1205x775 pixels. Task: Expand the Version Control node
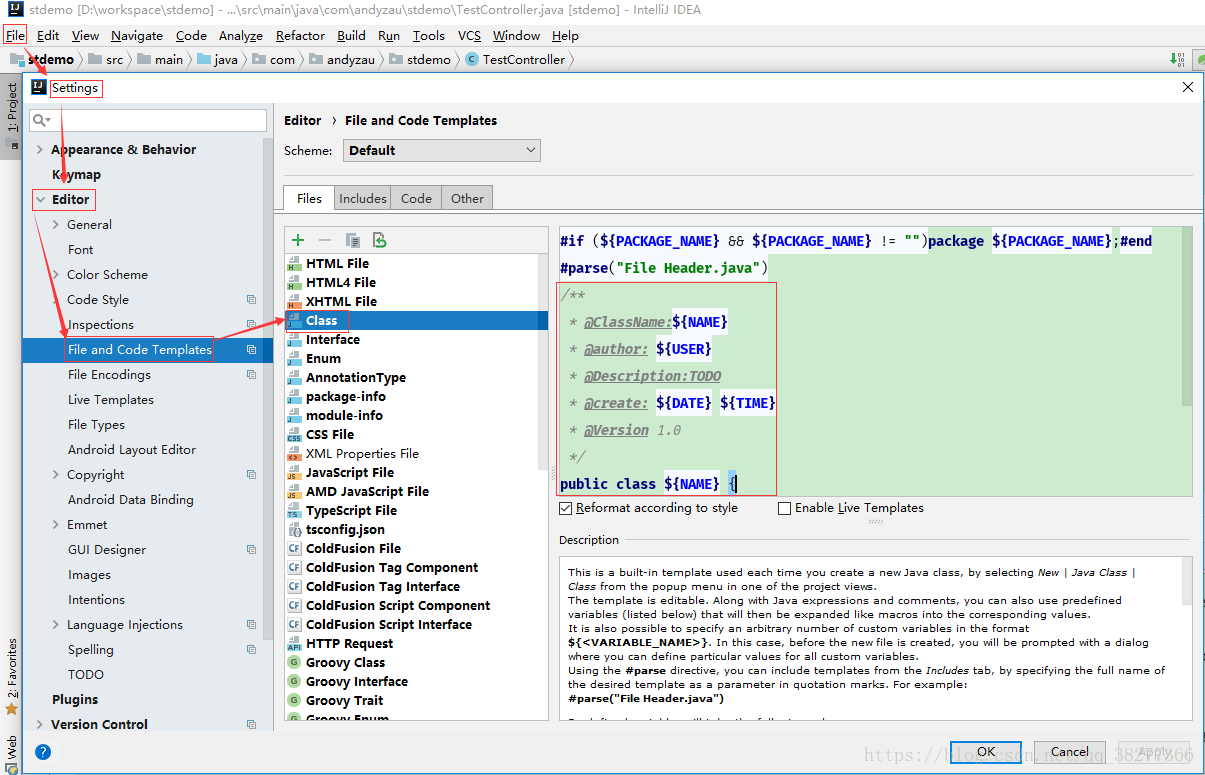40,725
